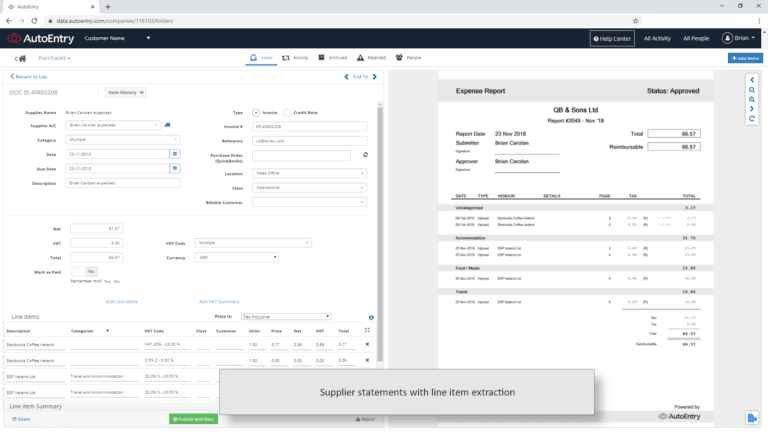Select the Credit Note radio button
Image resolution: width=768 pixels, height=432 pixels.
(x=288, y=113)
